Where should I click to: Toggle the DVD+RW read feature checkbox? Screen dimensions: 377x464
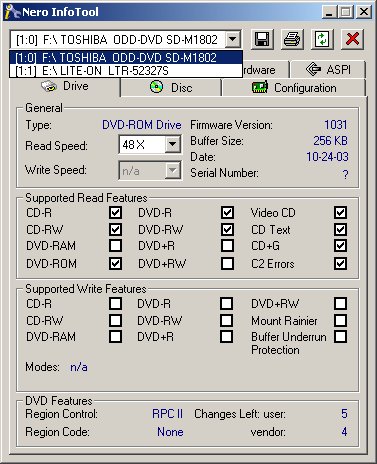pyautogui.click(x=227, y=263)
